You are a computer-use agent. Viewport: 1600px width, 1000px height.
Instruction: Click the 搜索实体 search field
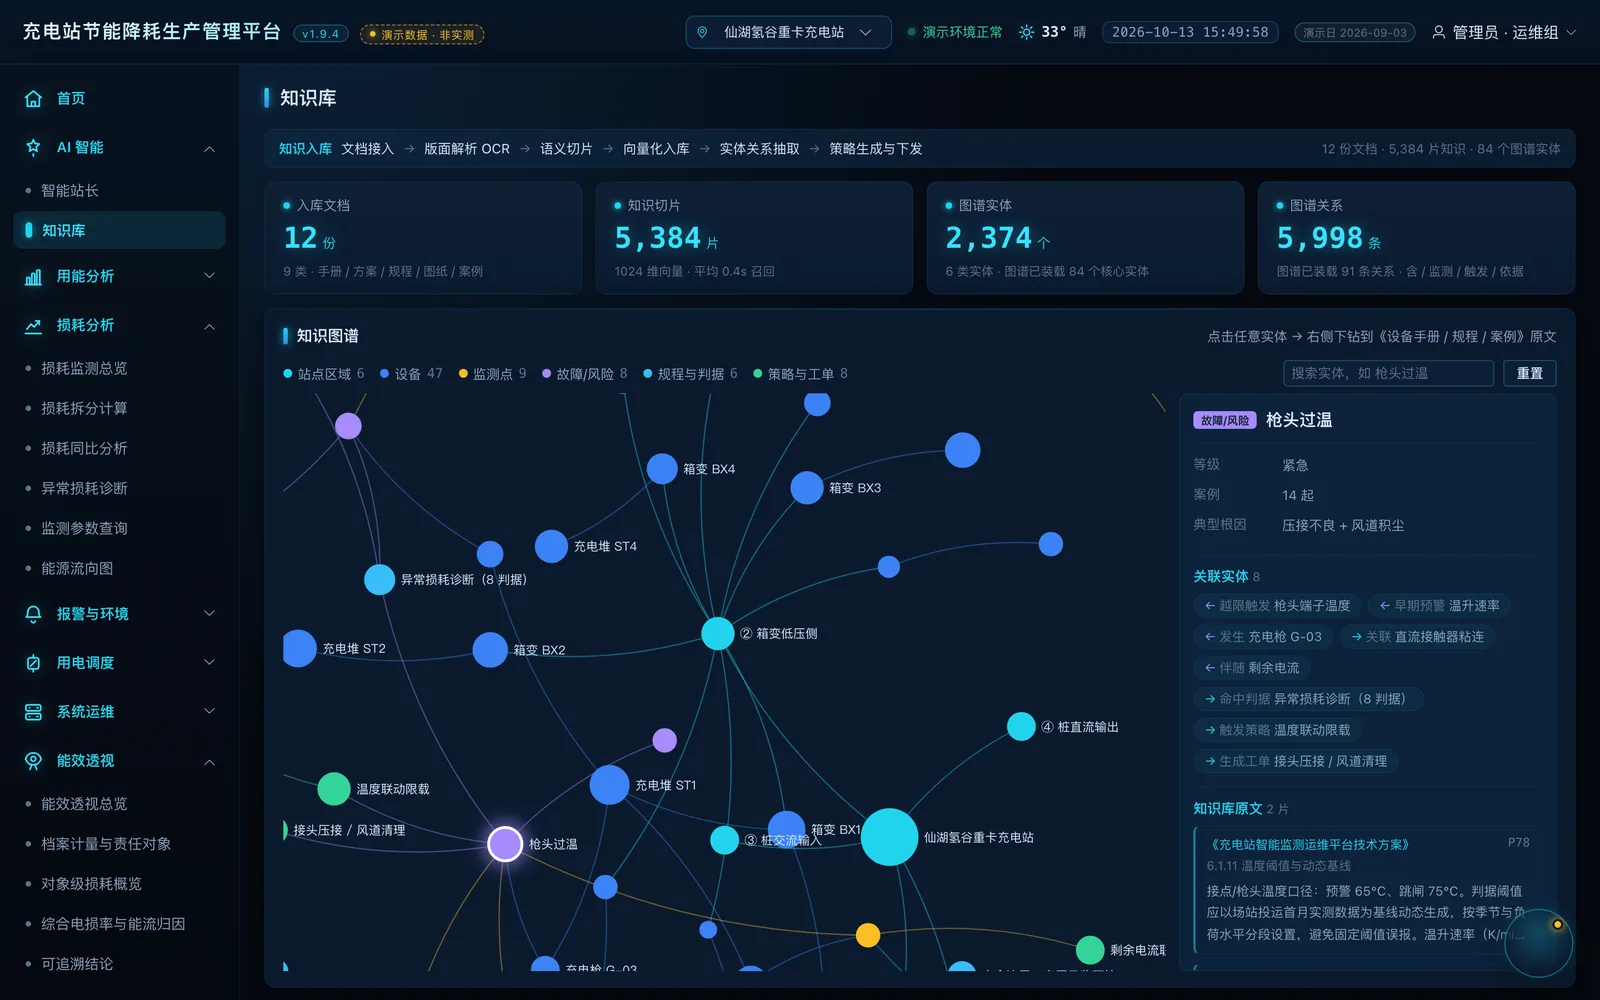click(1388, 374)
